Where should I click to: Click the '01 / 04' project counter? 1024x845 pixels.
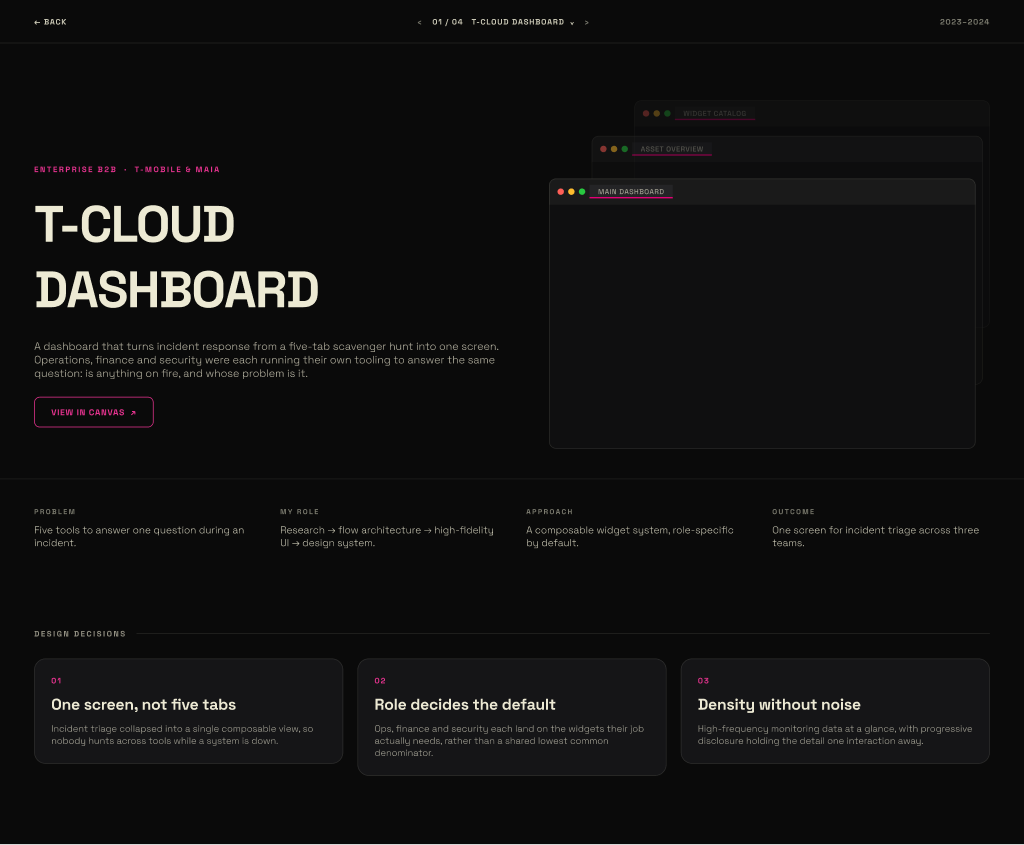coord(447,22)
